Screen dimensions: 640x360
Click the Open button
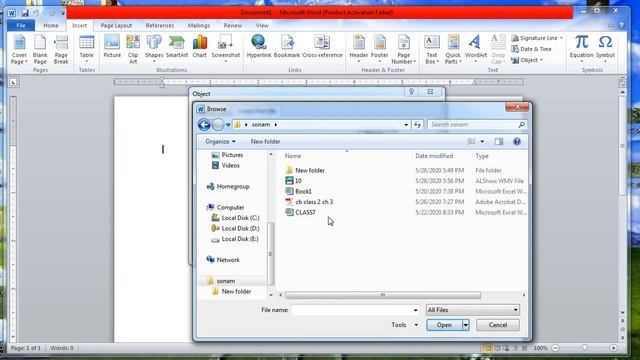click(x=444, y=325)
